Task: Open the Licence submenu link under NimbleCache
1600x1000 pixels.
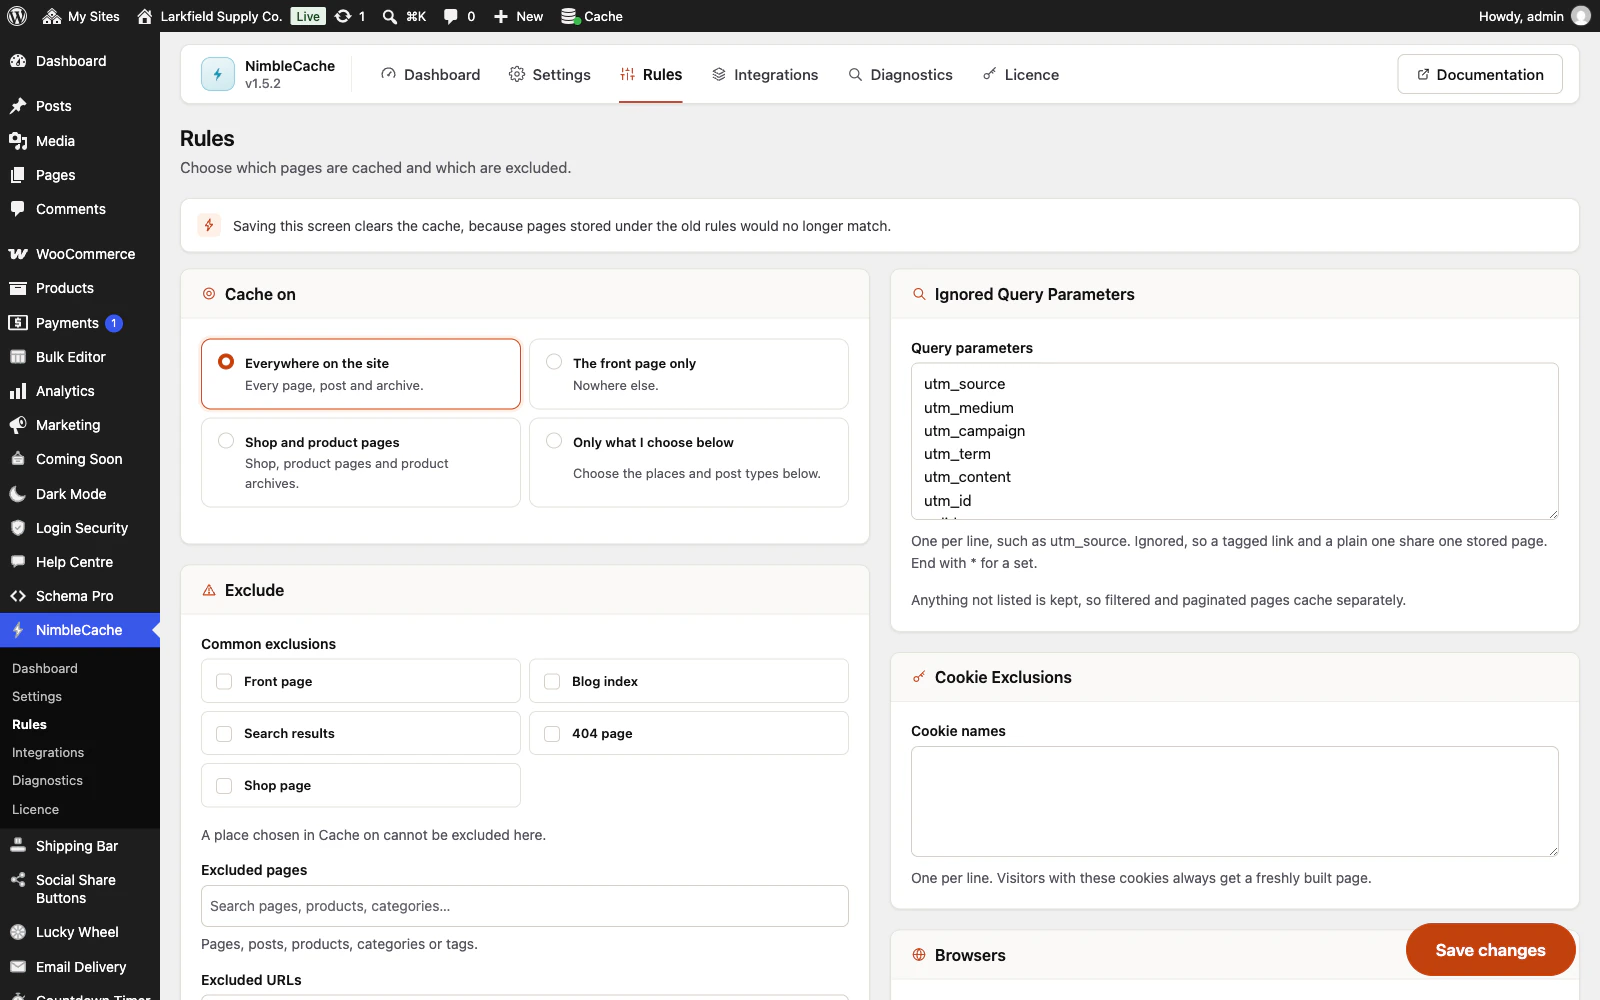Action: (35, 809)
